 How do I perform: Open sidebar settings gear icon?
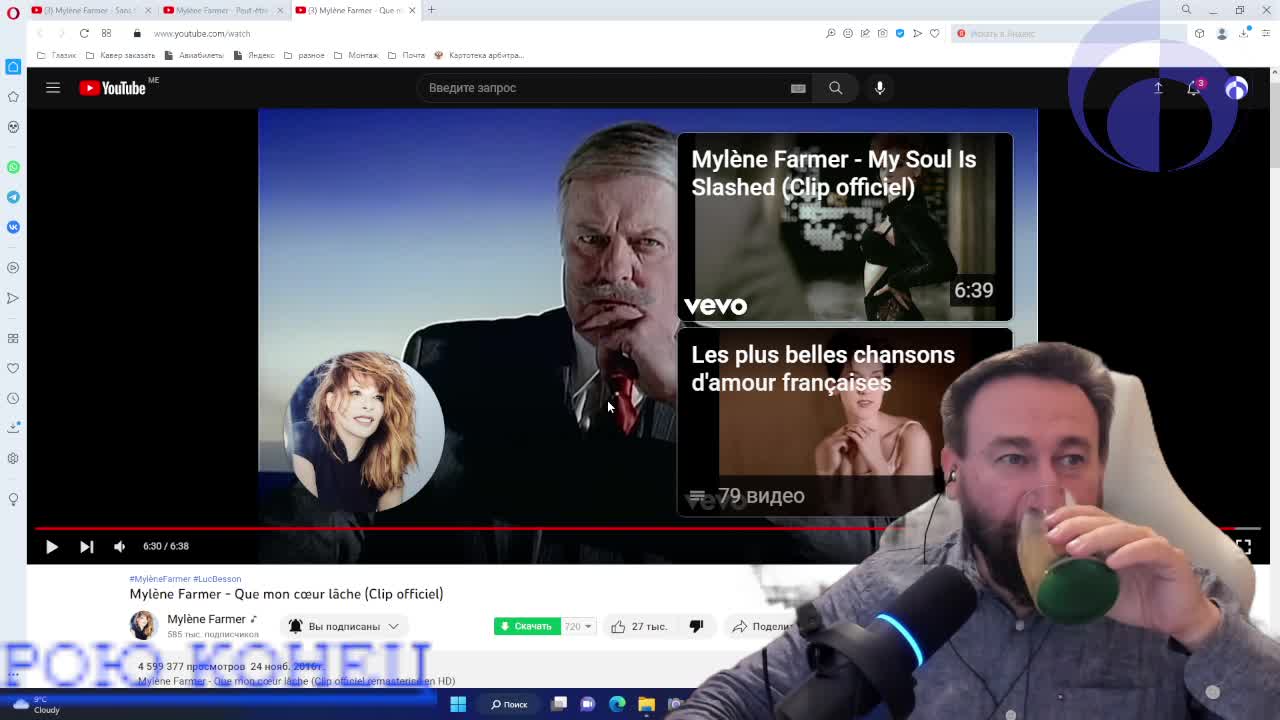[13, 458]
